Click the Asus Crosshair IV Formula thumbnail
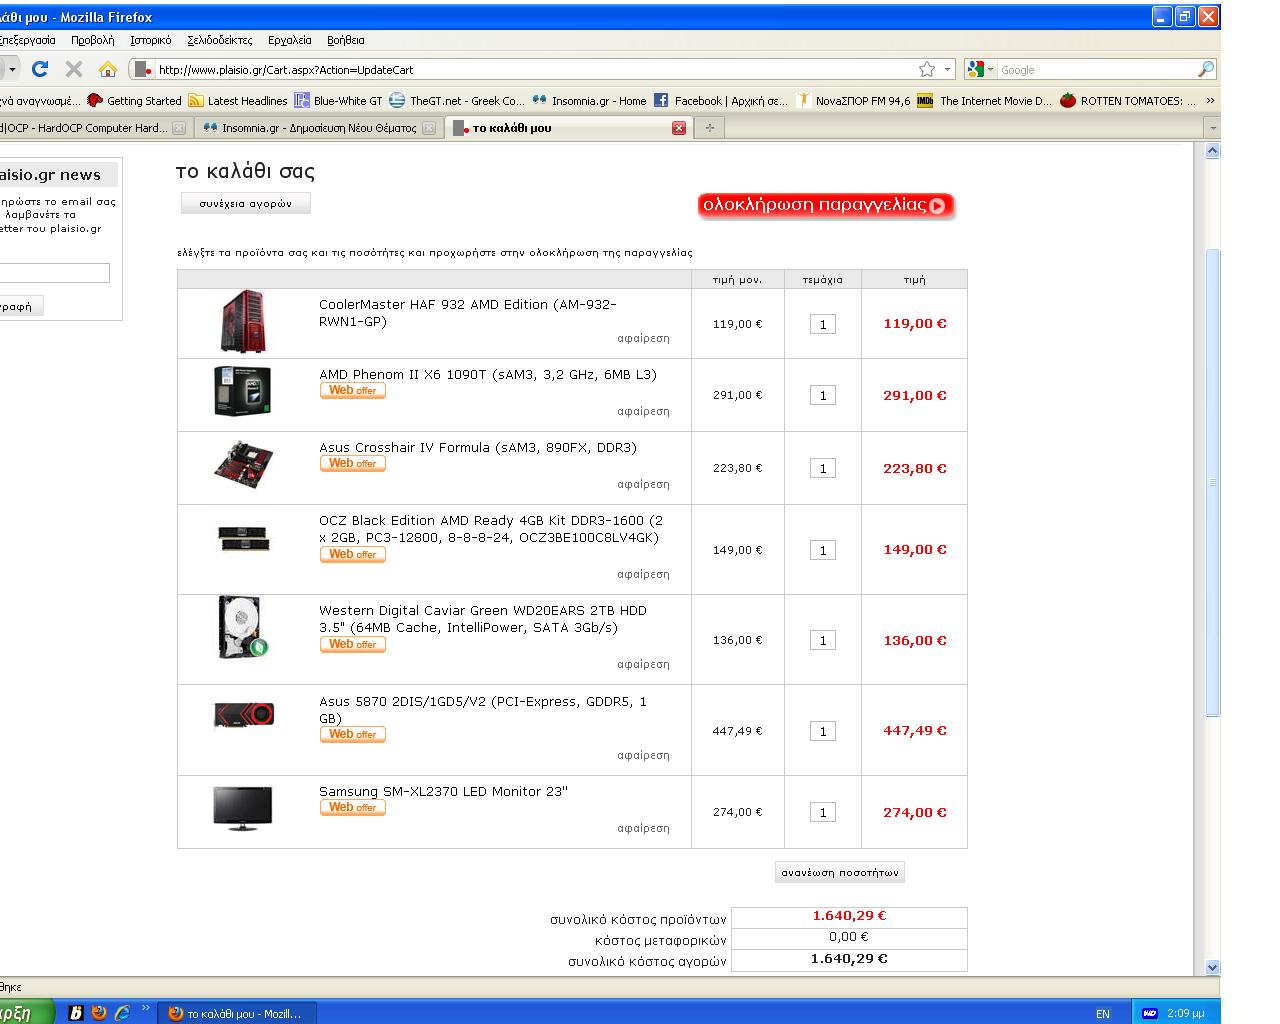The width and height of the screenshot is (1280, 1024). pyautogui.click(x=243, y=464)
